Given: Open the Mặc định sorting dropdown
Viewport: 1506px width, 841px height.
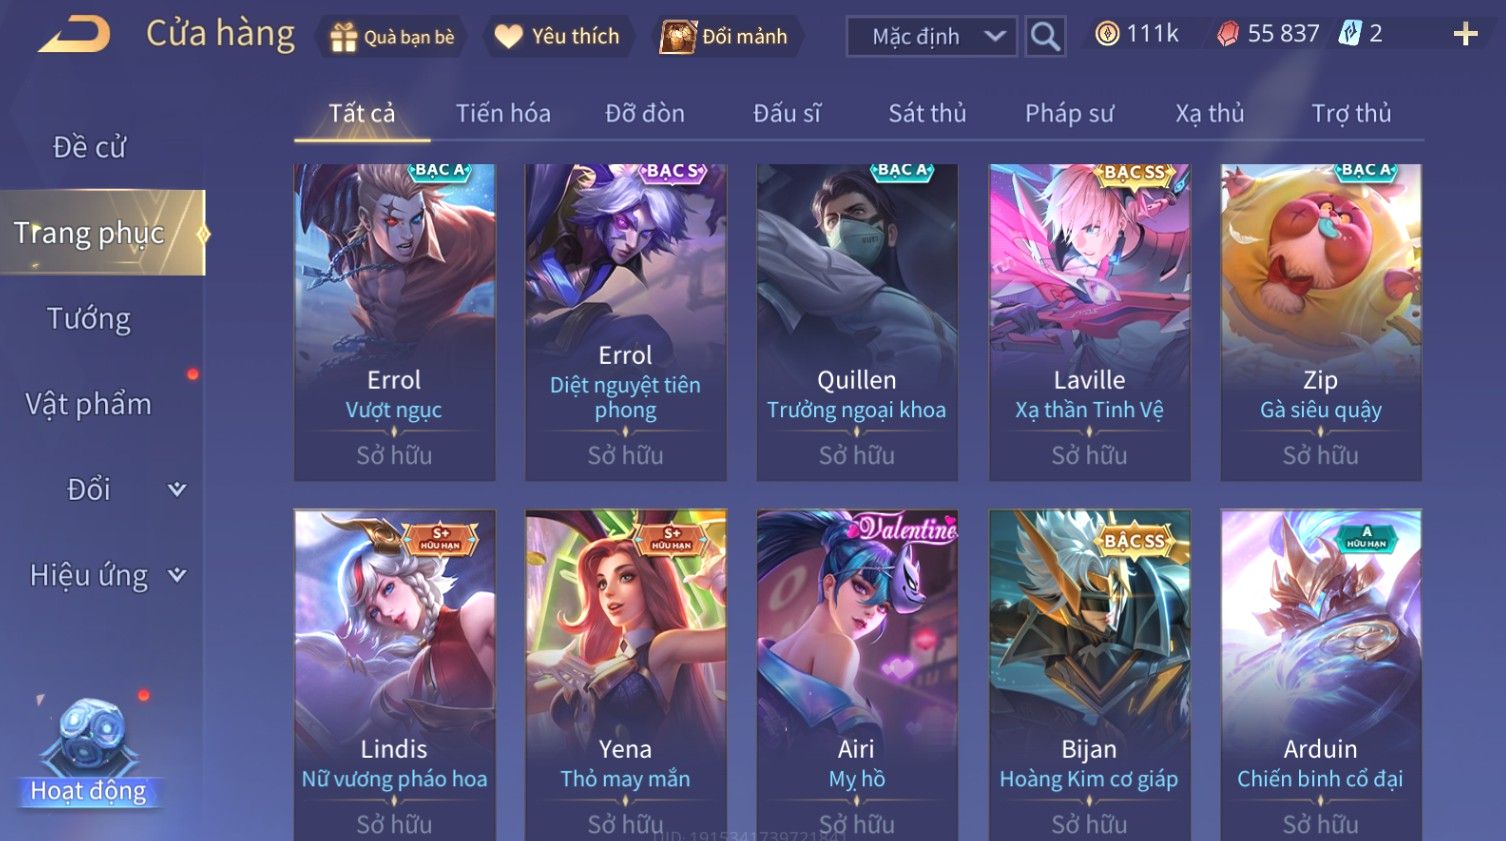Looking at the screenshot, I should coord(932,36).
